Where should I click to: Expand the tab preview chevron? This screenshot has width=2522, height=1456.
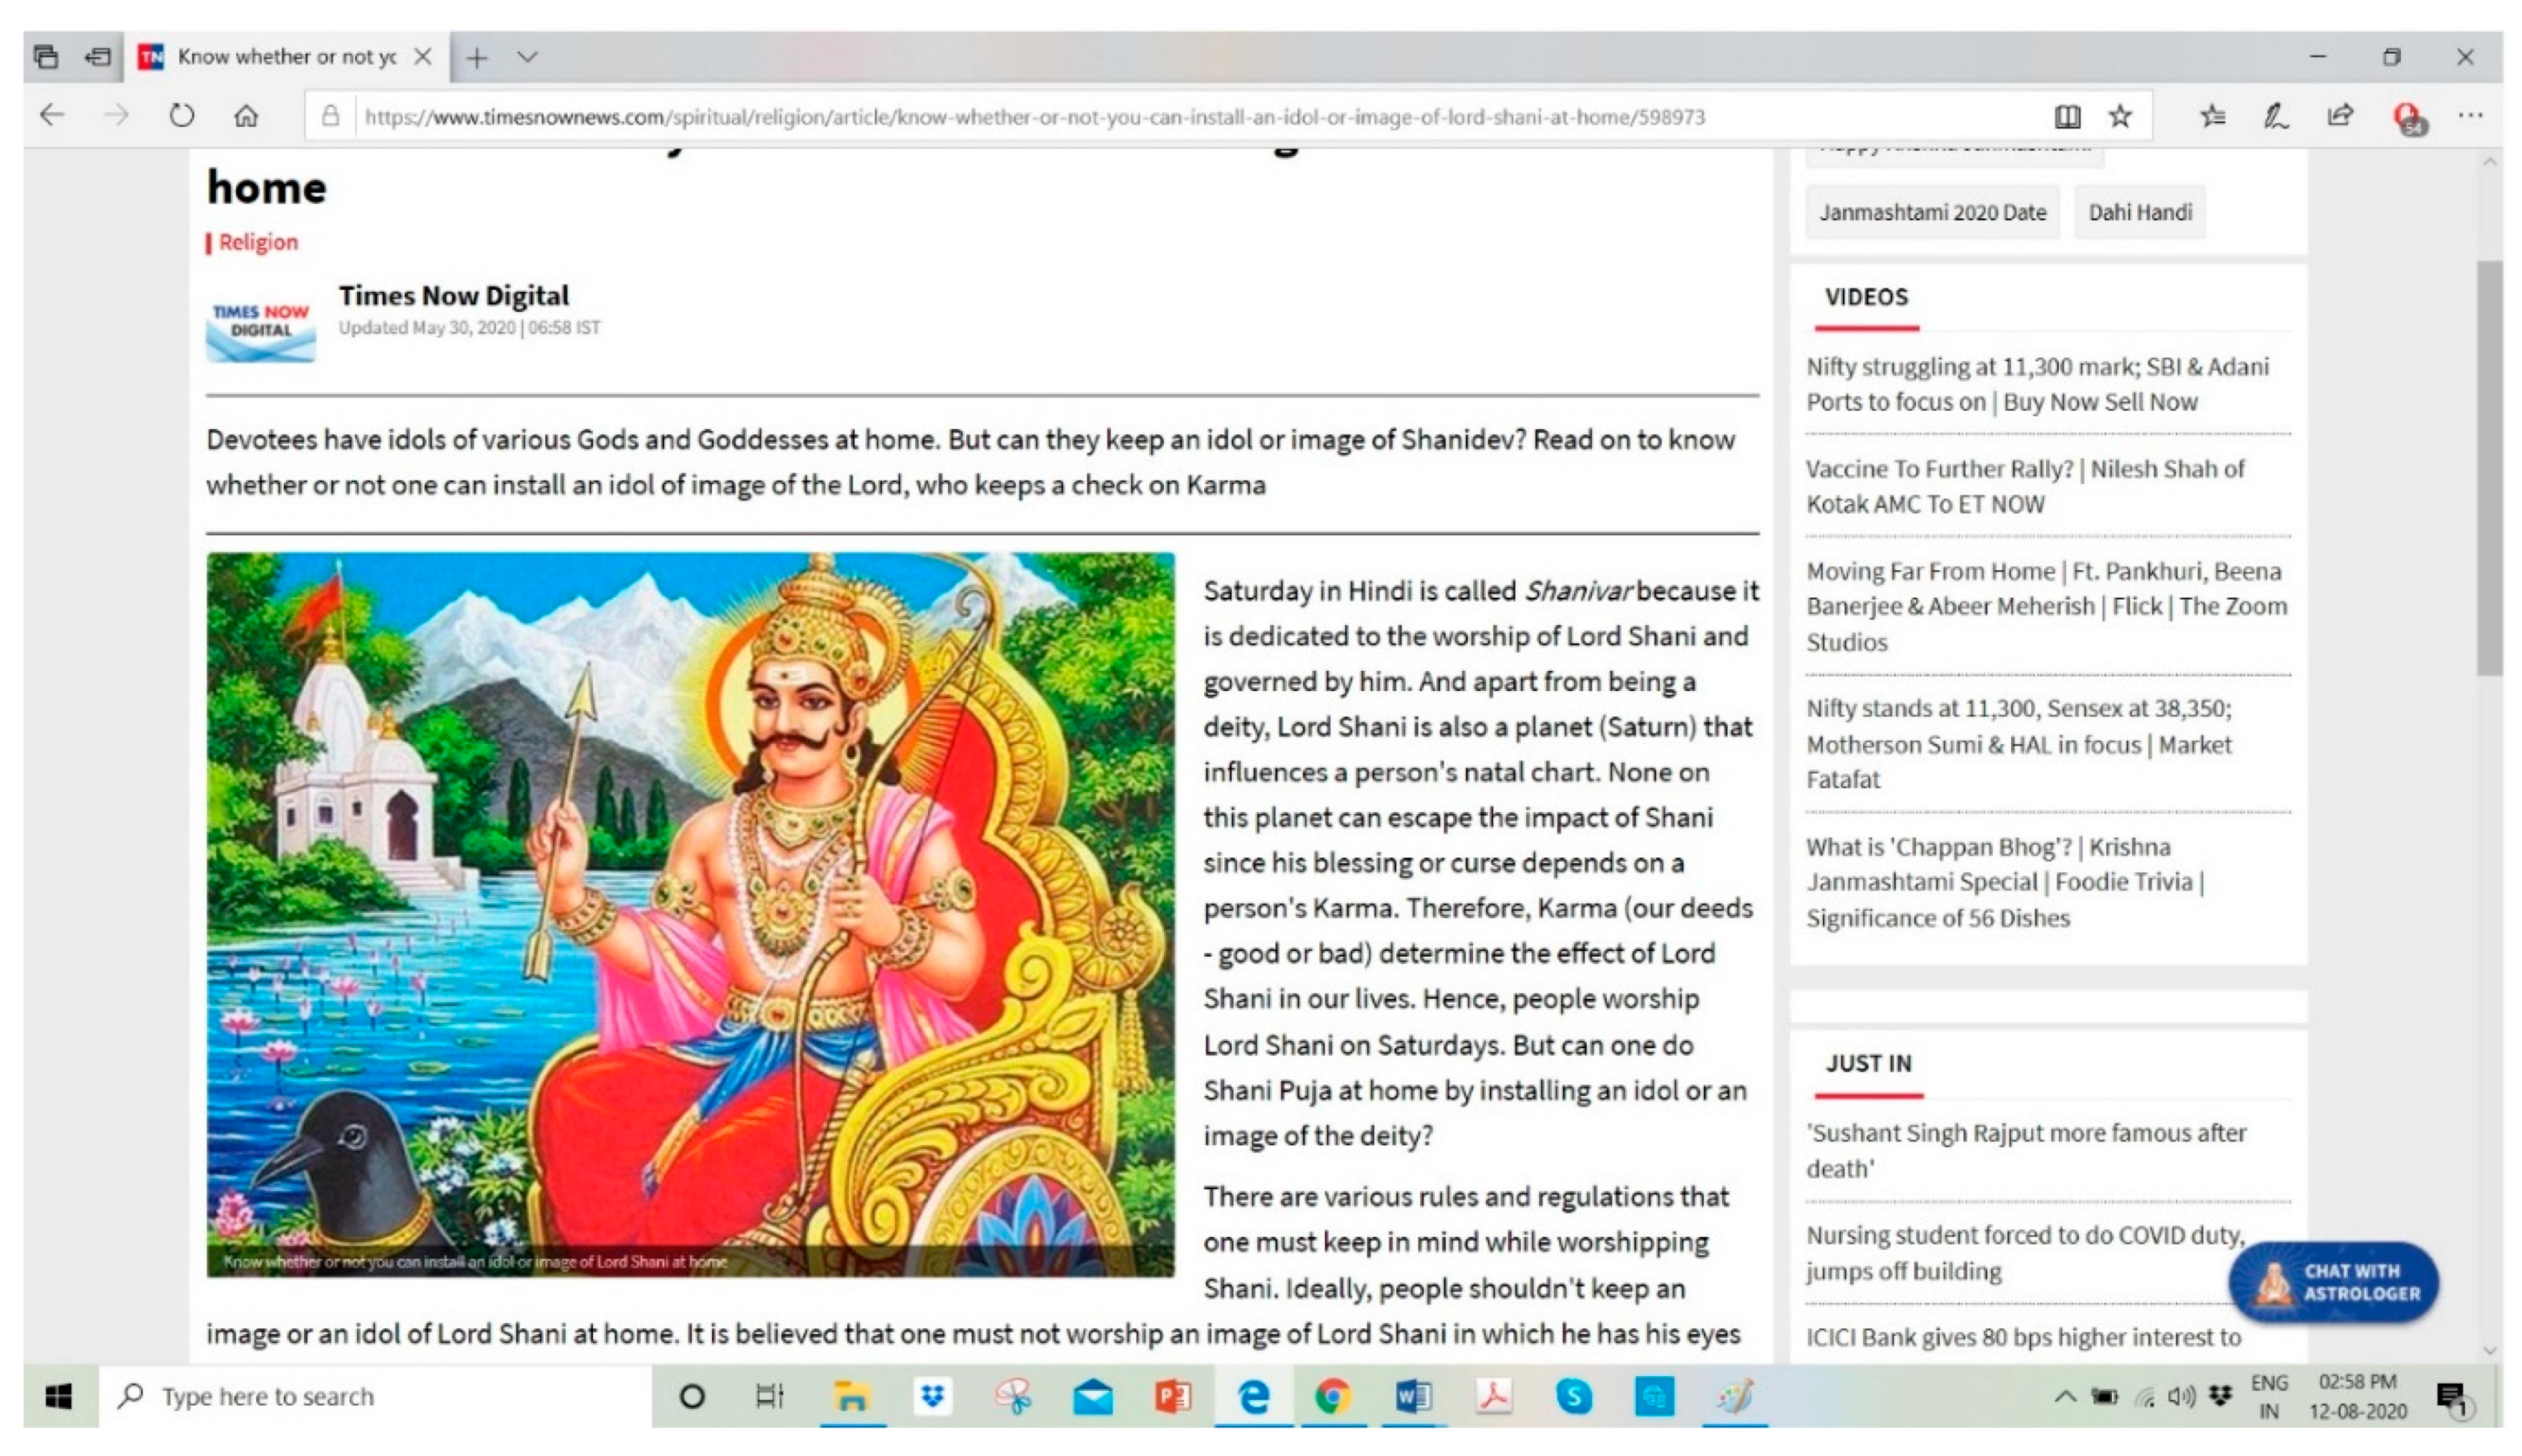527,57
